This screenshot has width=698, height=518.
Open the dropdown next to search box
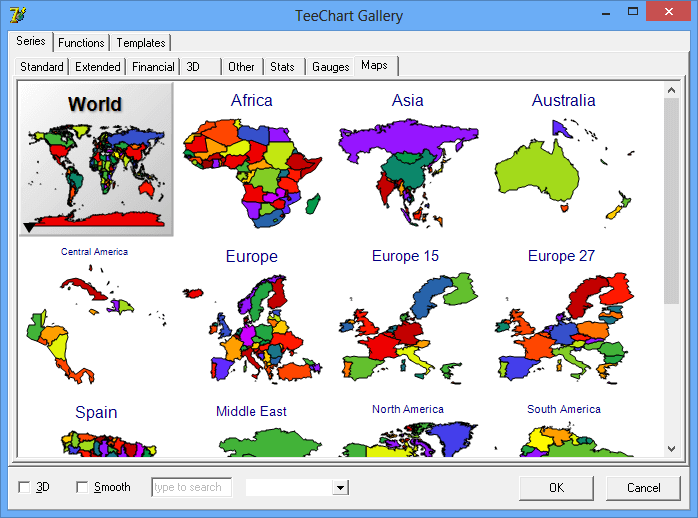(x=341, y=487)
